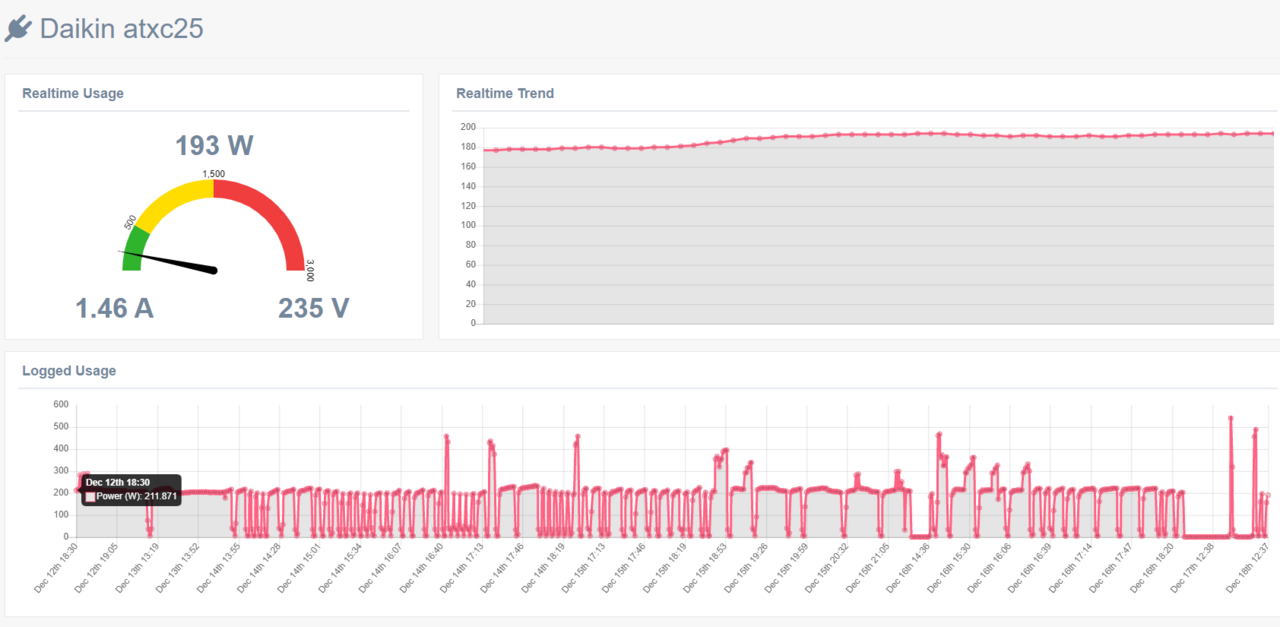Click the 180 label on Realtime Trend axis
Screen dimensions: 1280x627
(x=468, y=147)
